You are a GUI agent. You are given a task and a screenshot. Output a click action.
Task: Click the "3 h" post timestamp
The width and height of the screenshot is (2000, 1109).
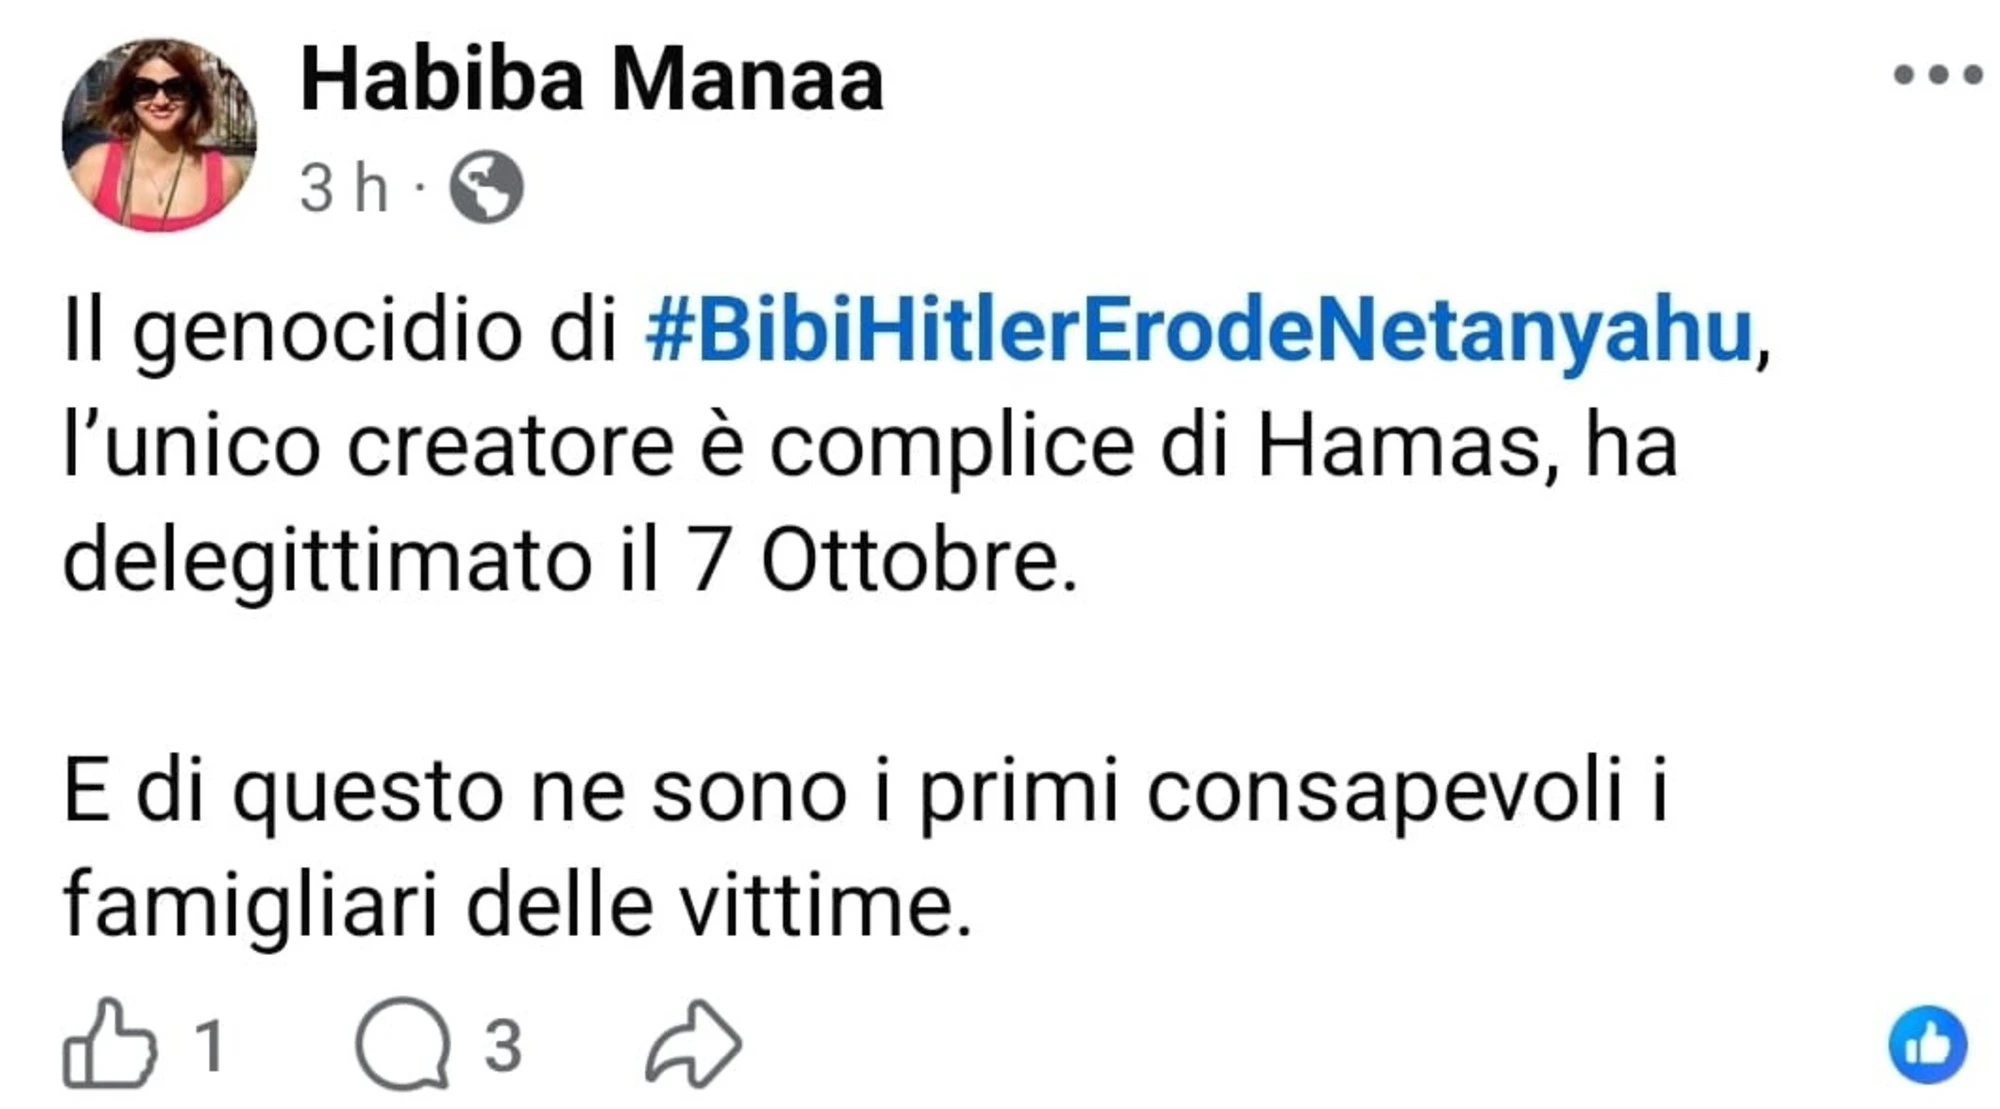pos(343,188)
